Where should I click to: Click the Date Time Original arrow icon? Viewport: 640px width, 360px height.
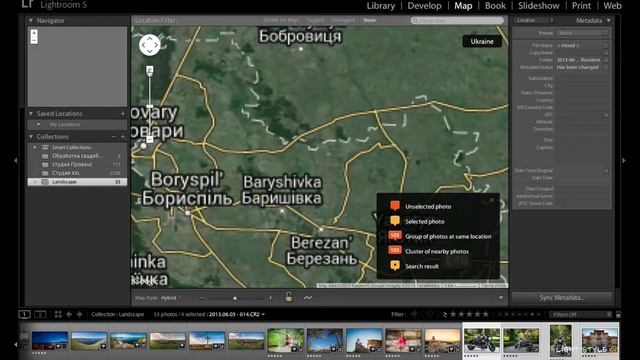click(x=606, y=171)
